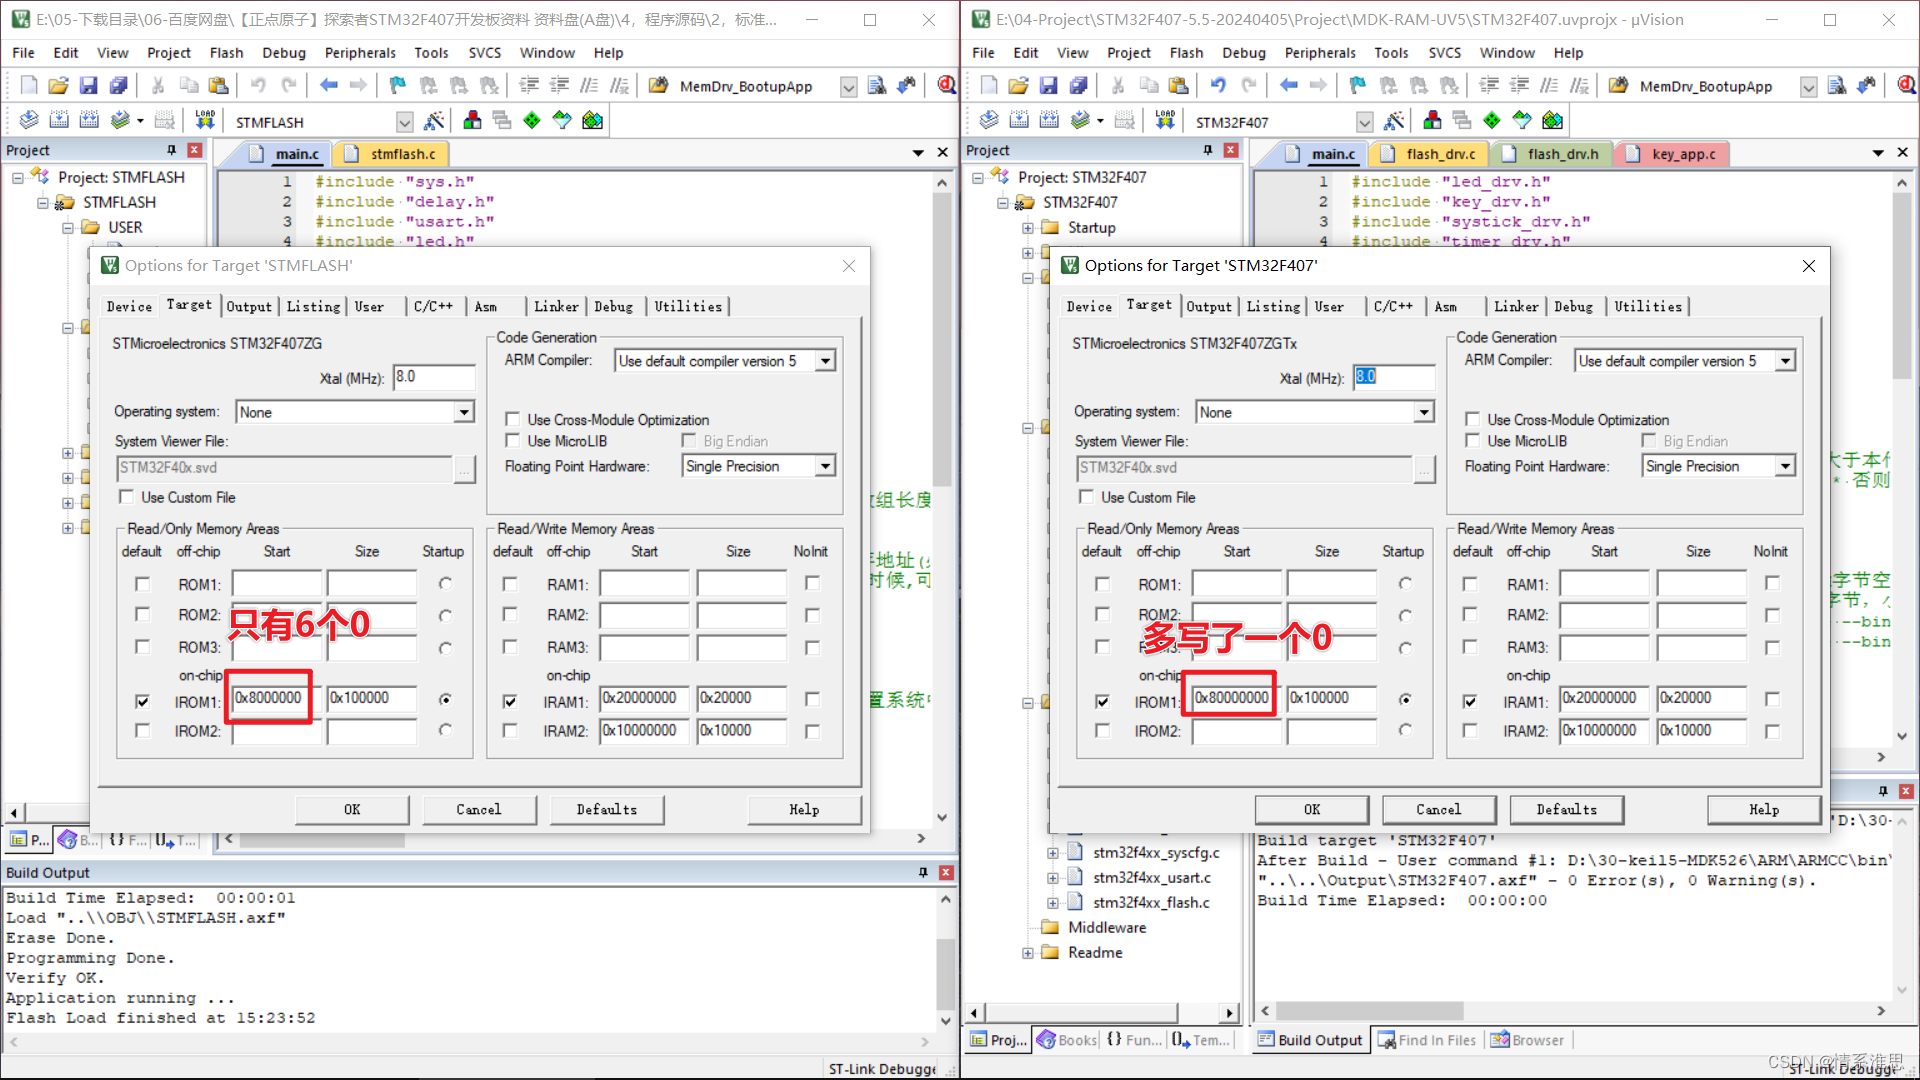Open Operating system dropdown in STMFLASH dialog

[464, 412]
